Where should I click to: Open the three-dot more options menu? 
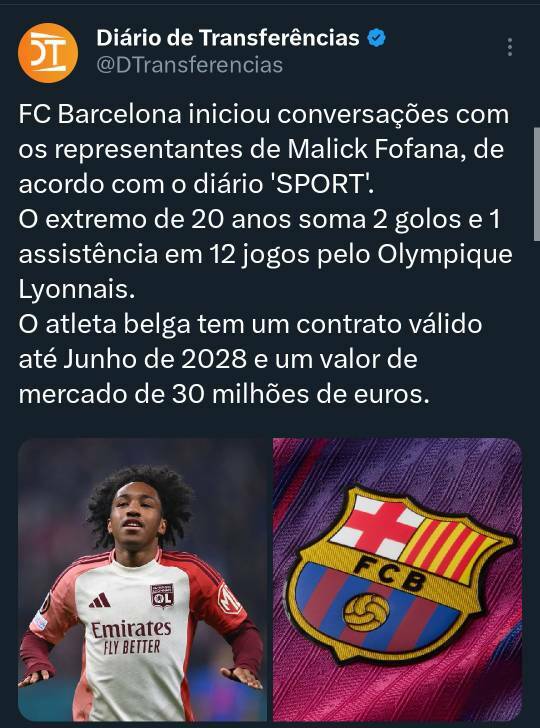click(510, 47)
